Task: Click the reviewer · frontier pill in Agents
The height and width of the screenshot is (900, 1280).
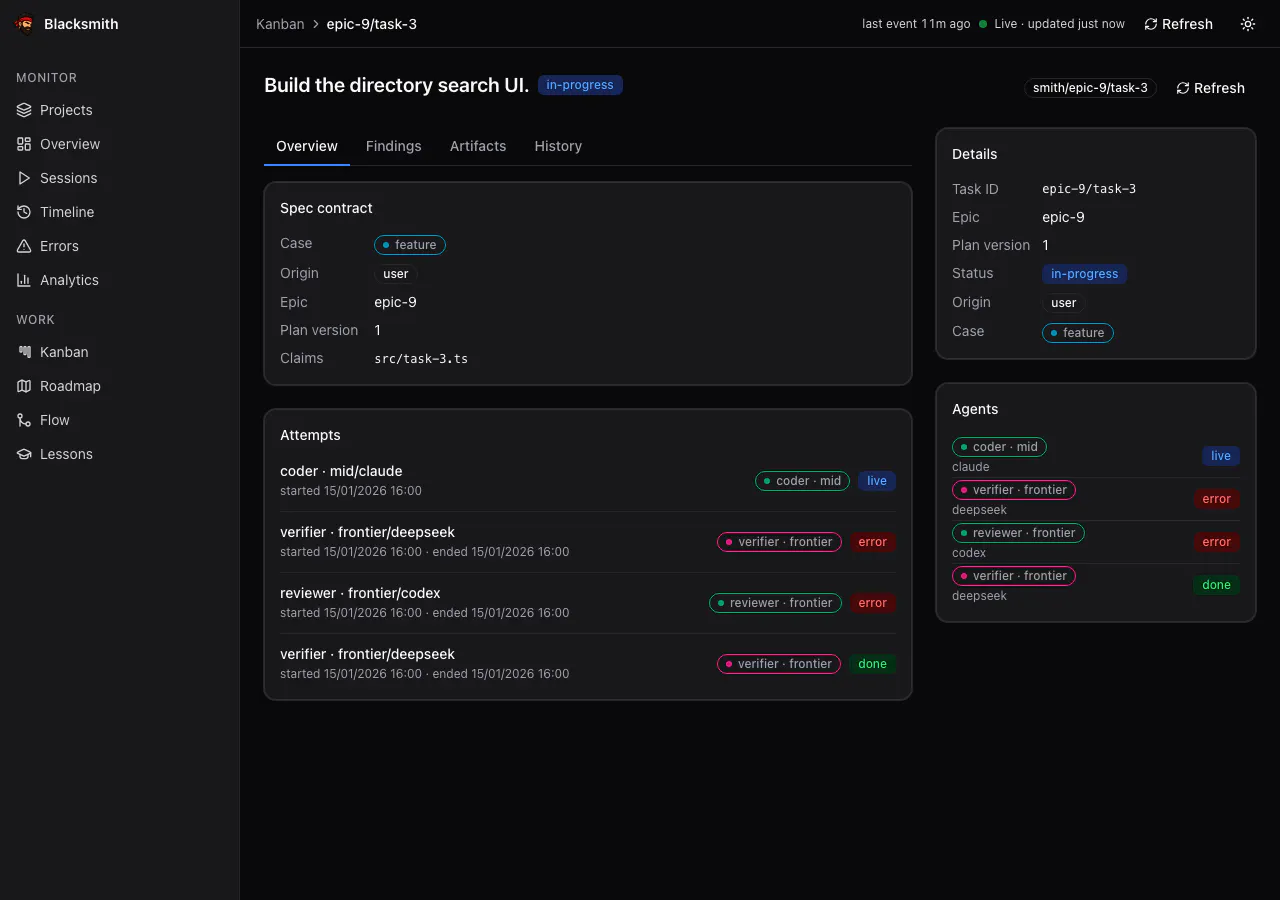Action: (x=1018, y=533)
